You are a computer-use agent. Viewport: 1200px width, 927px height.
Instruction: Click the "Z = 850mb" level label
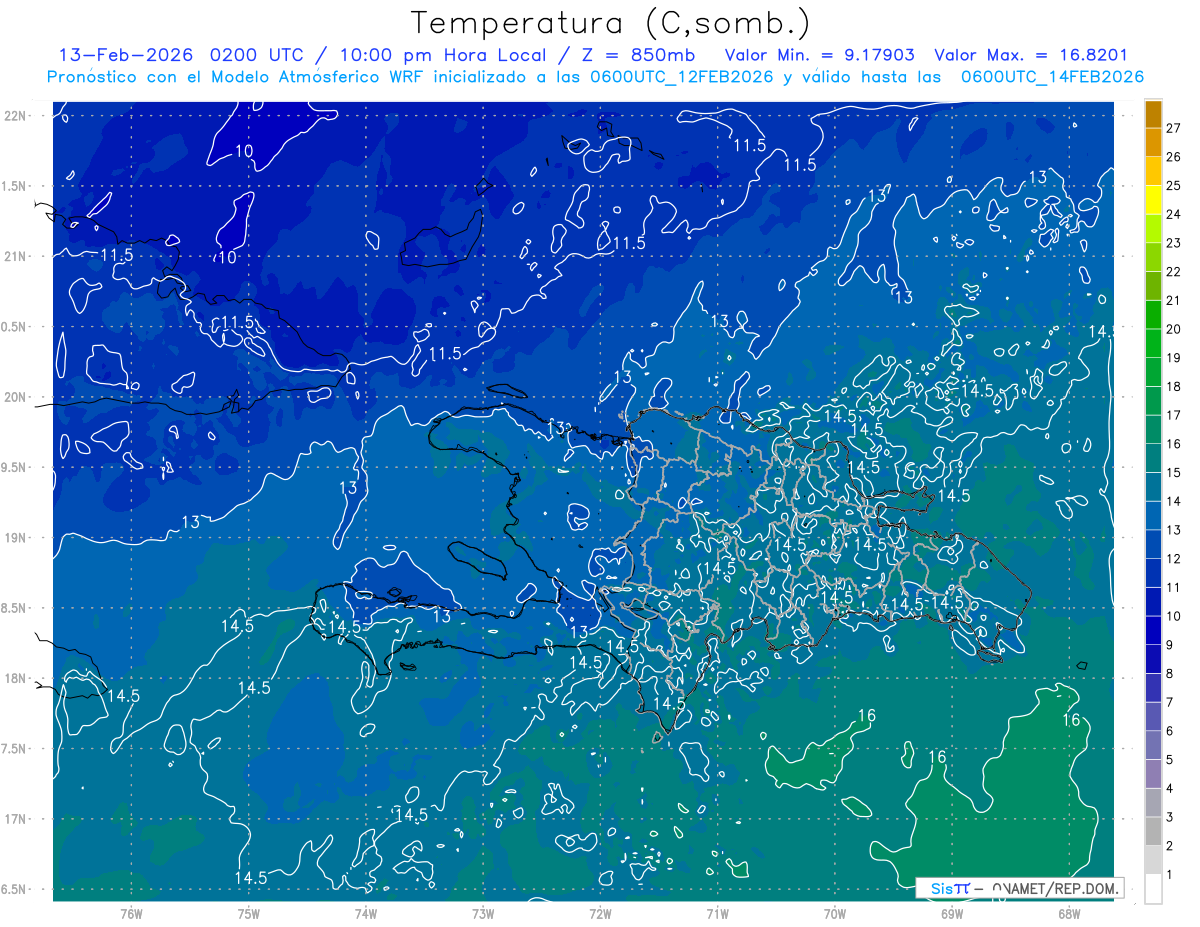[x=637, y=55]
